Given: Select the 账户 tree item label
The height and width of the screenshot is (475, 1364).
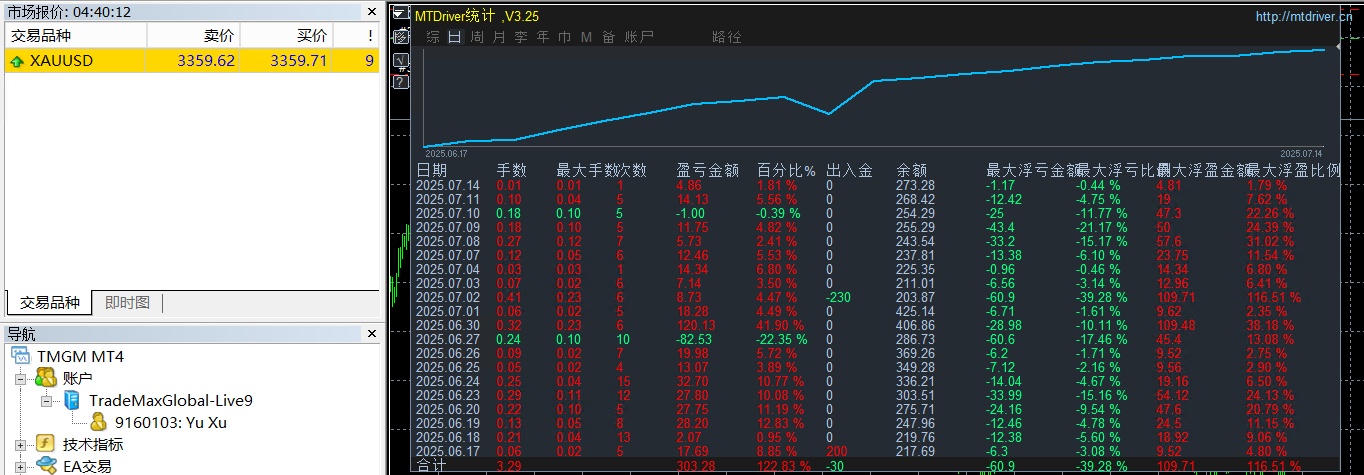Looking at the screenshot, I should point(77,379).
